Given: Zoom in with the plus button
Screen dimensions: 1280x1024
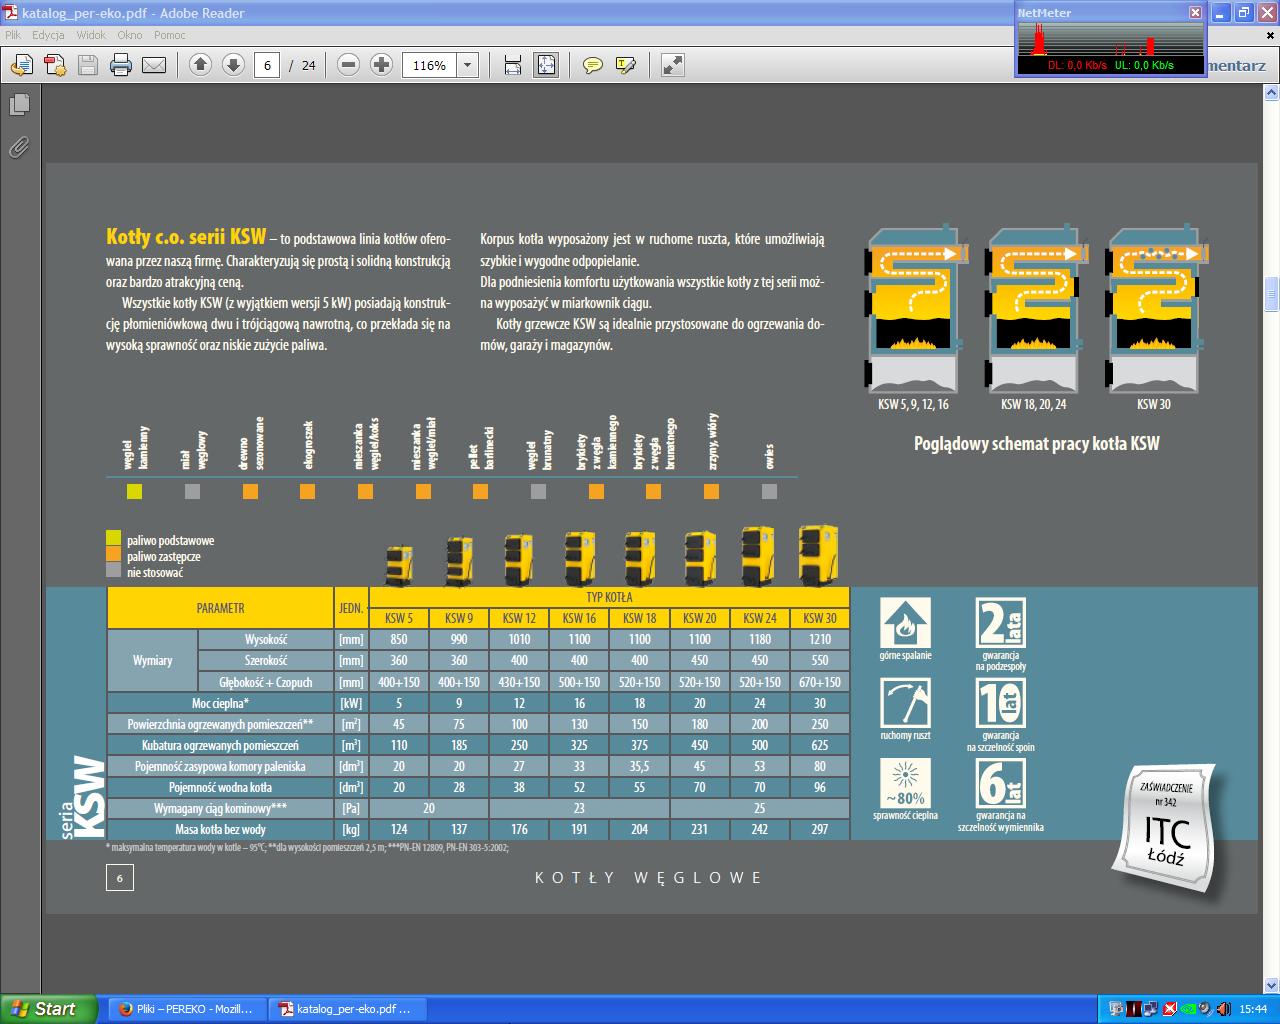Looking at the screenshot, I should coord(381,65).
